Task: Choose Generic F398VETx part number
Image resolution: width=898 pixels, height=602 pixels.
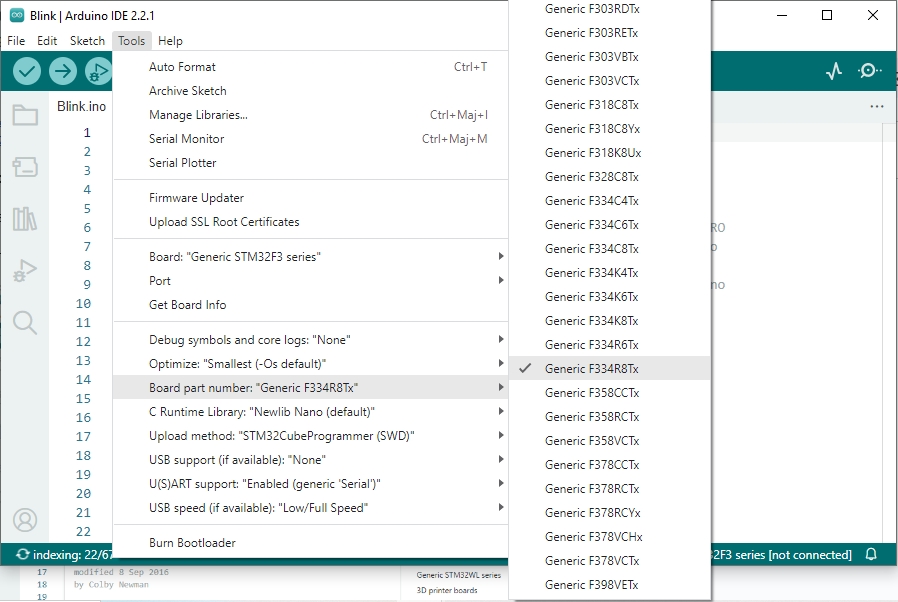Action: pos(591,585)
